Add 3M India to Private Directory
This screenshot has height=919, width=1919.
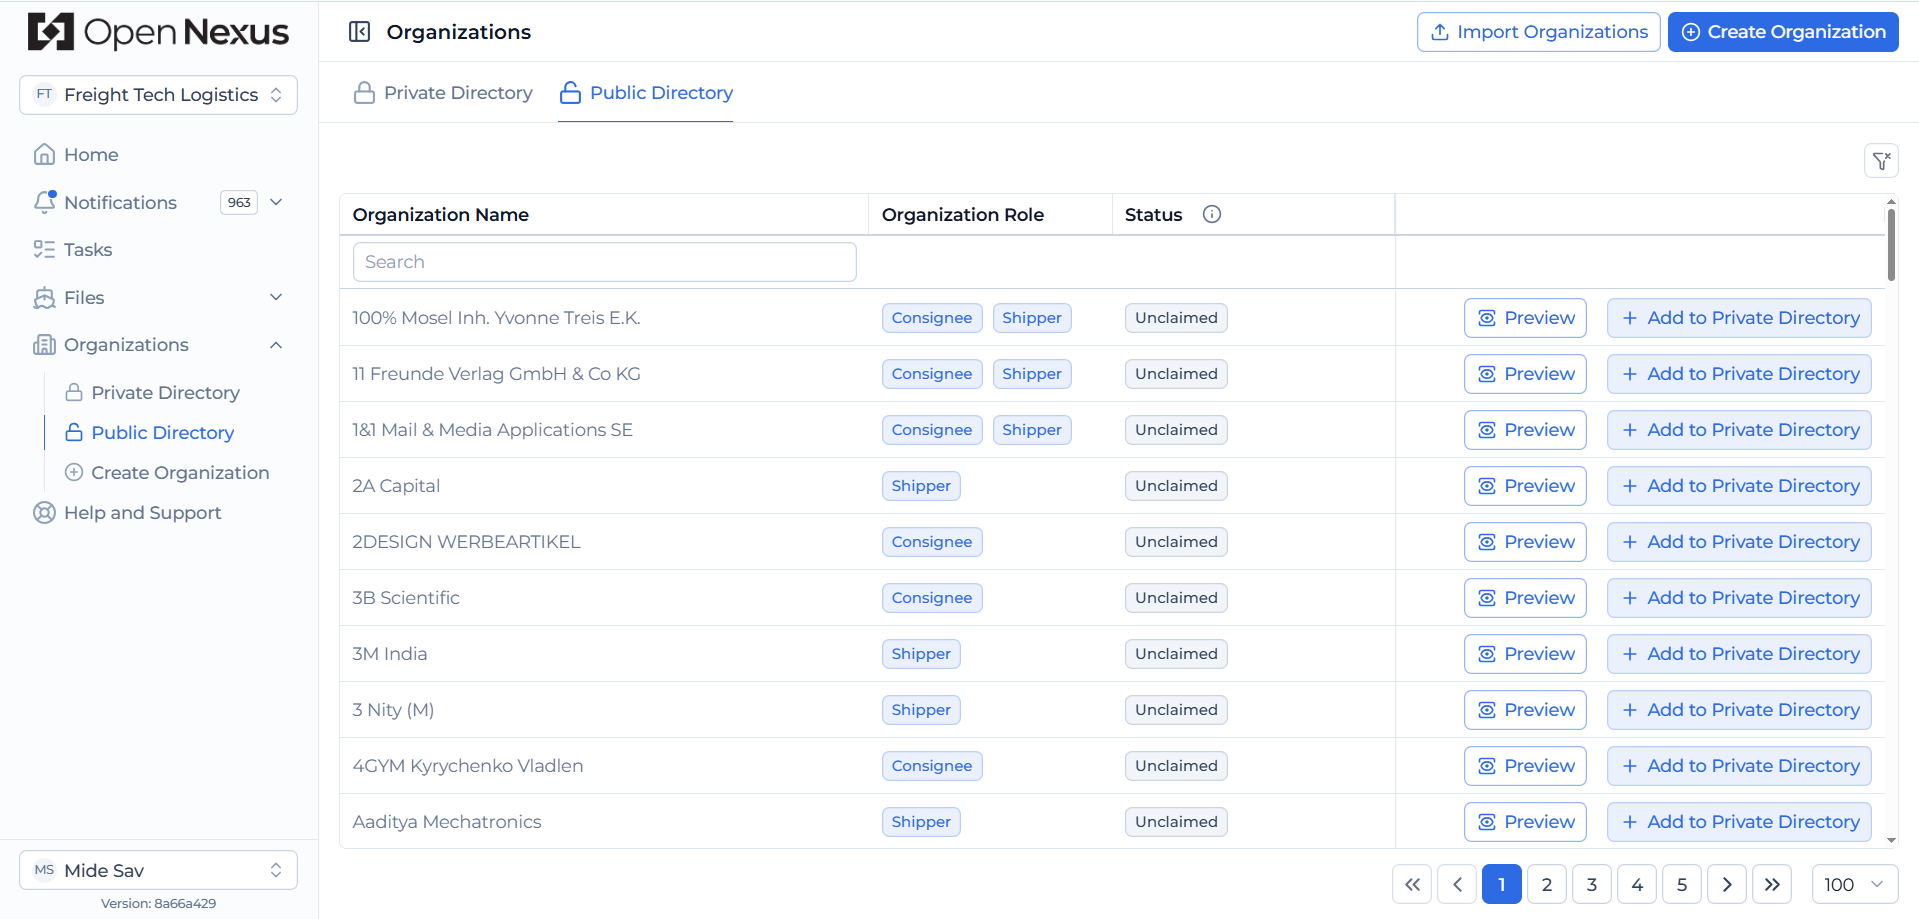(x=1739, y=654)
